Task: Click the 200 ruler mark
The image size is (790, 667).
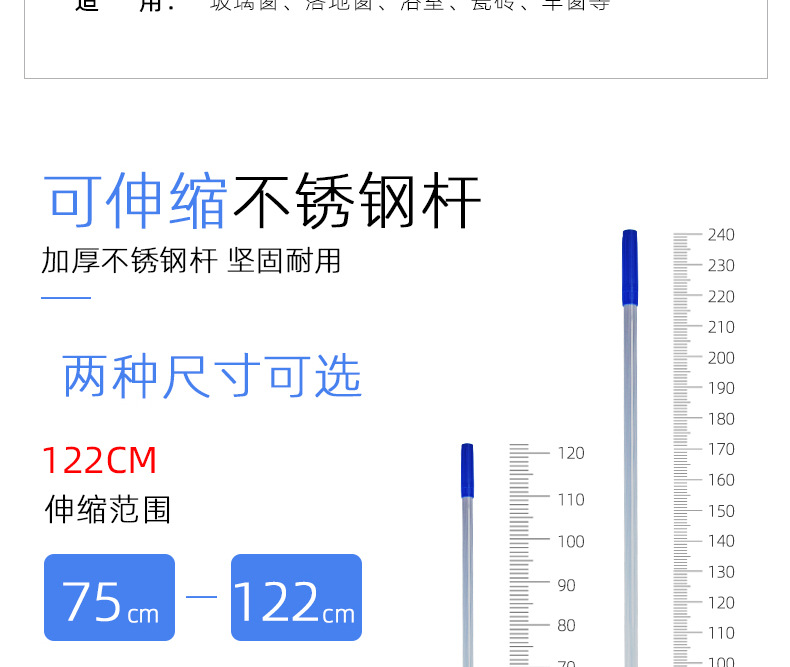Action: [x=721, y=358]
